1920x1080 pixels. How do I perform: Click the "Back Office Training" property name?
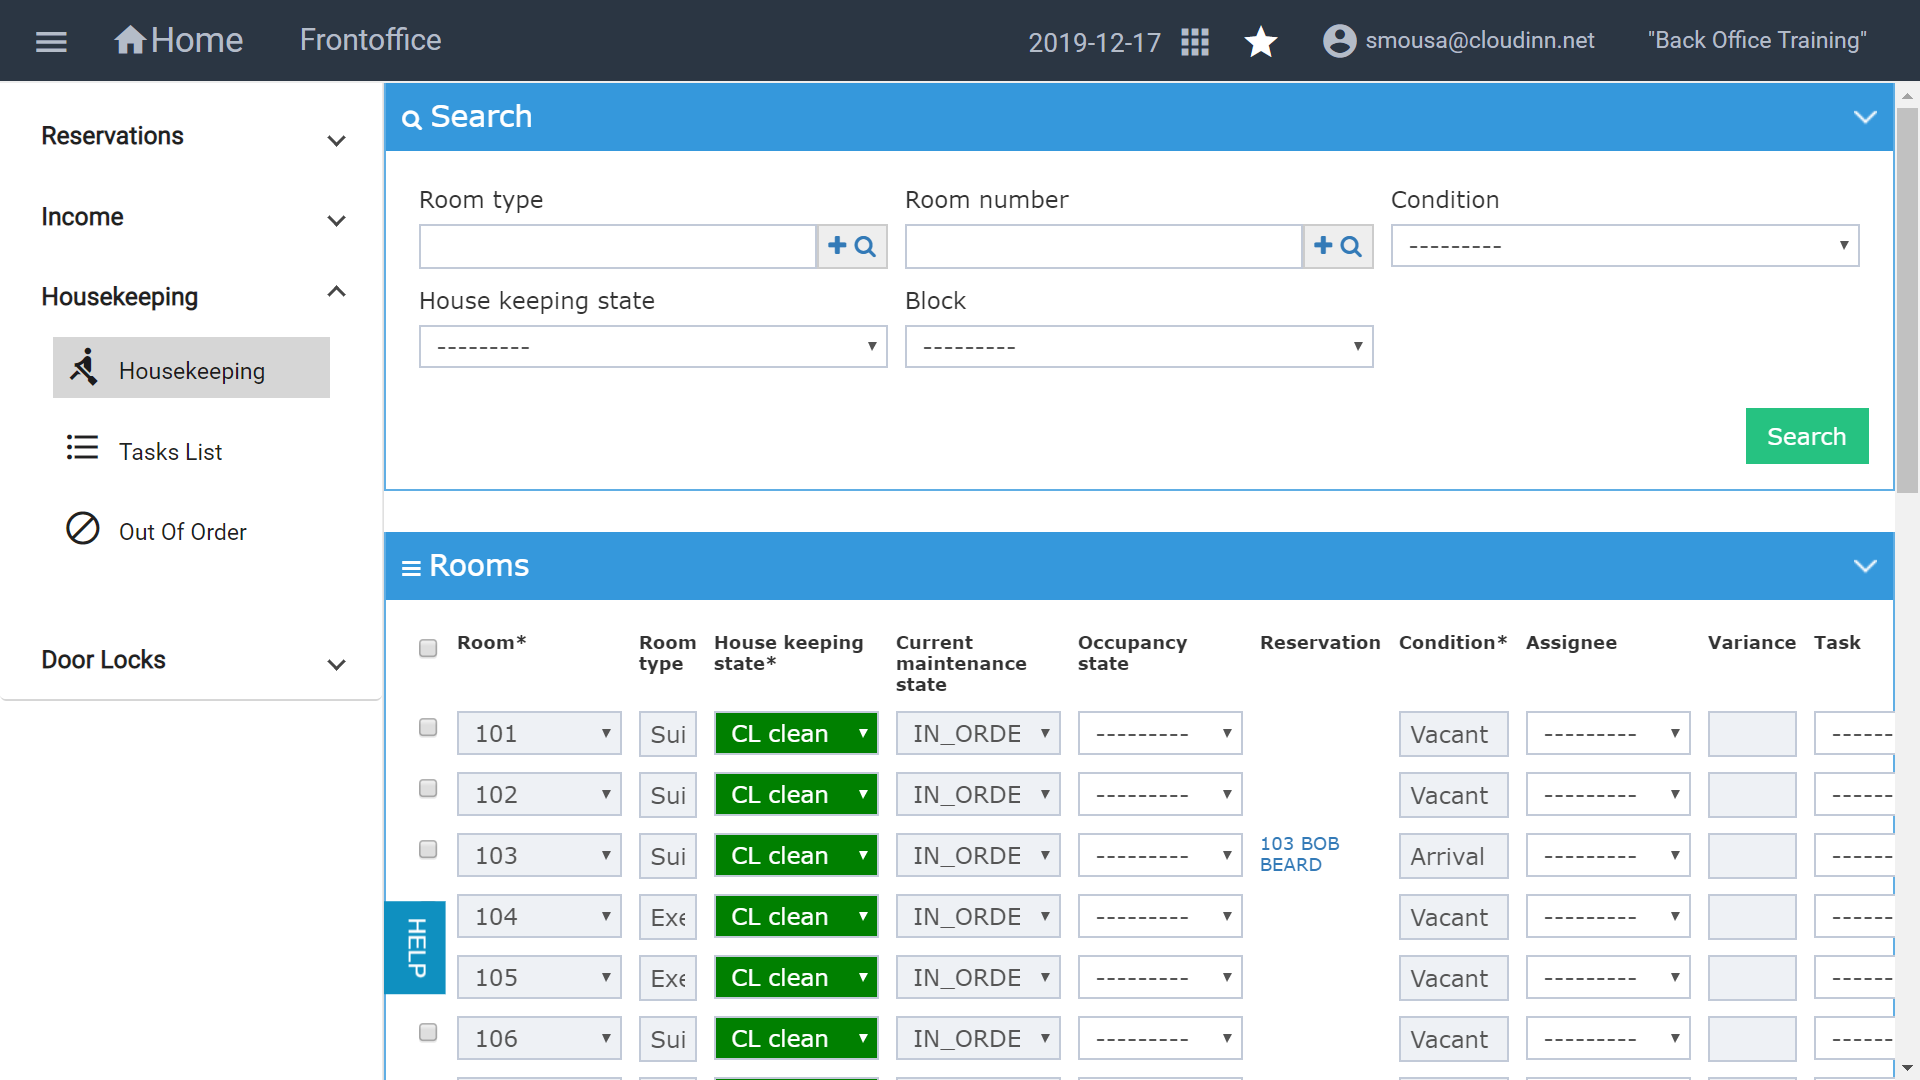click(x=1757, y=40)
